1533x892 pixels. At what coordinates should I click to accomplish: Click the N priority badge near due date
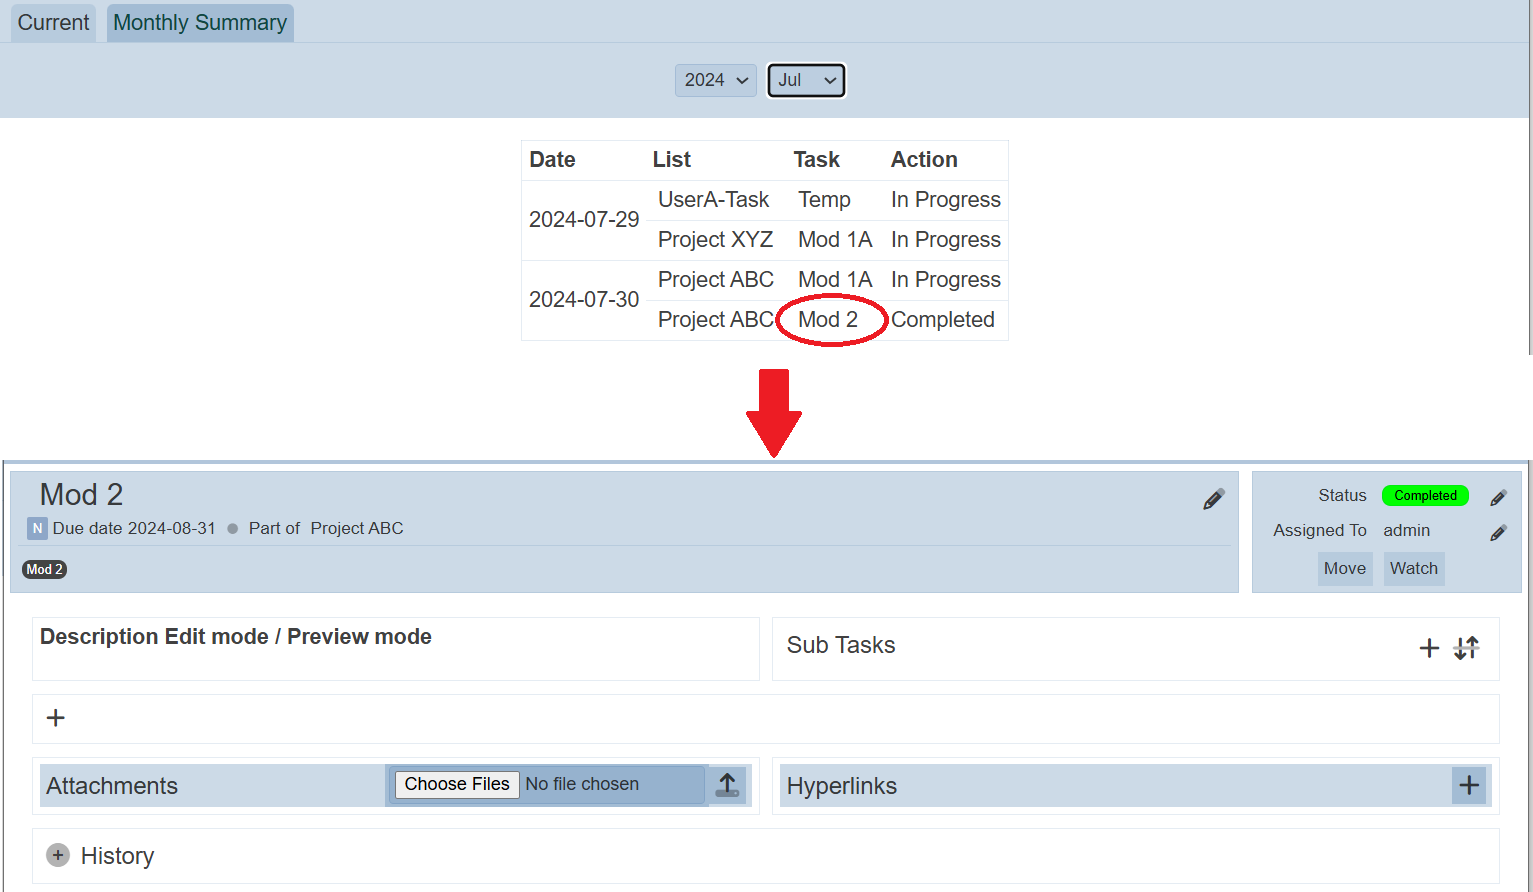point(37,529)
